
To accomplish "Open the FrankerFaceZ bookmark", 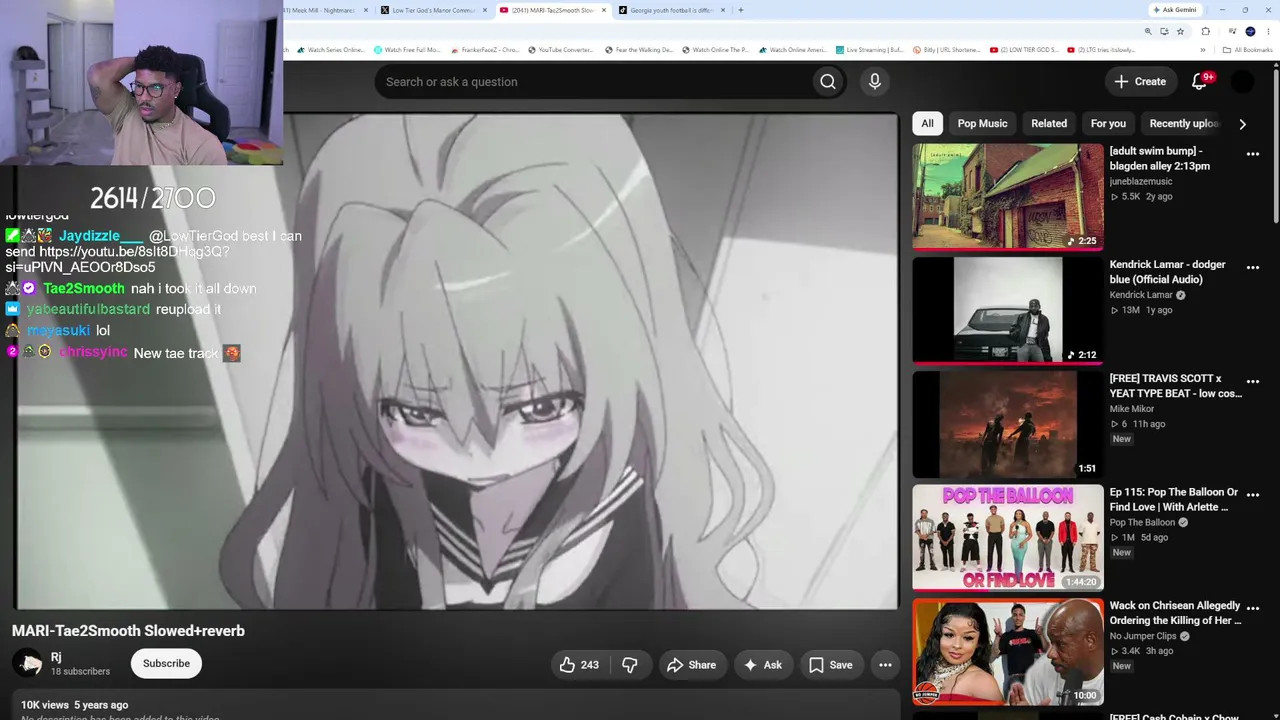I will (x=485, y=50).
